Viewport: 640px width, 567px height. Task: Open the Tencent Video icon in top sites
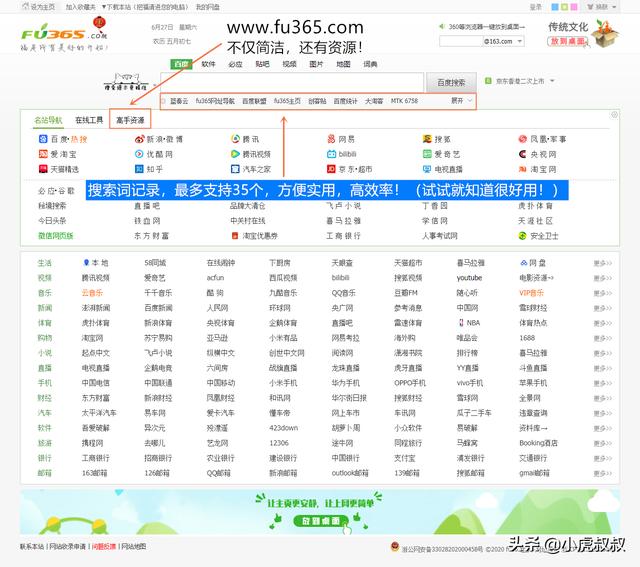(236, 154)
